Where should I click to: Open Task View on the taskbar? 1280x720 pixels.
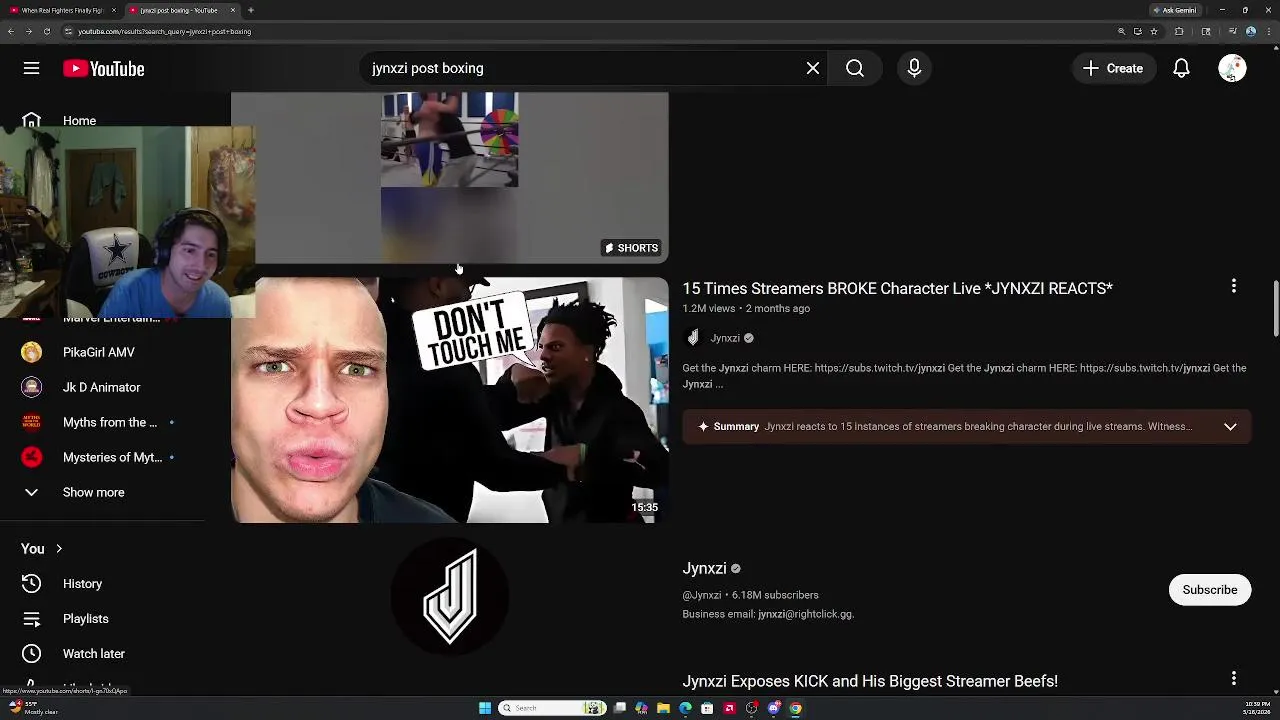tap(620, 708)
